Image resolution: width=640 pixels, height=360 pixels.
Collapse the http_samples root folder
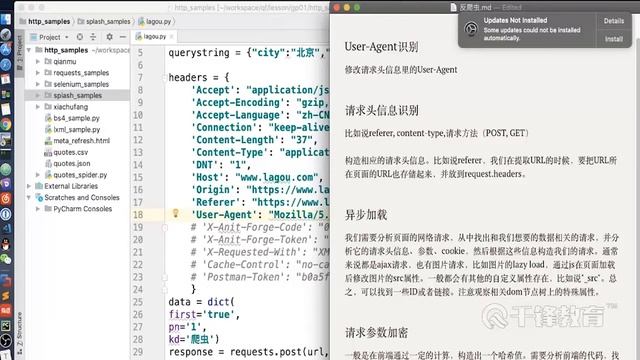click(29, 50)
